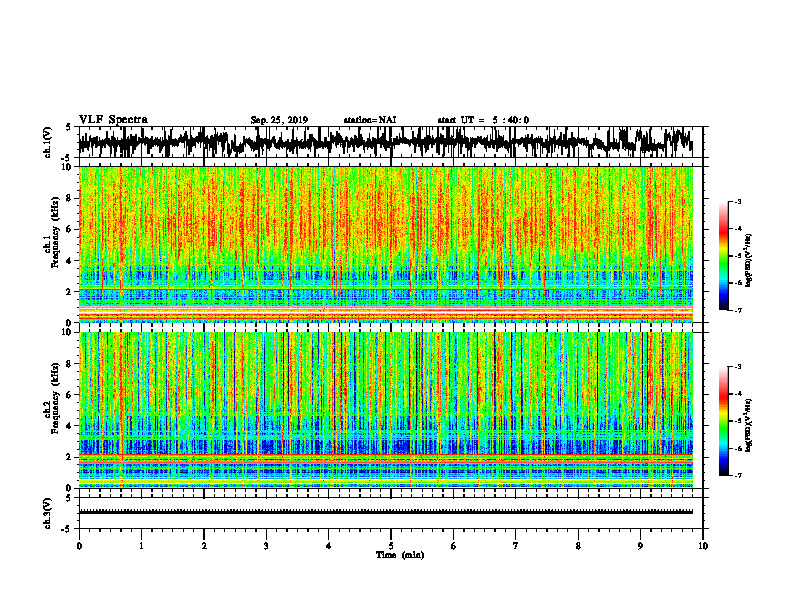Click the "10" tick on the time axis
Viewport: 792px width, 612px height.
click(703, 546)
